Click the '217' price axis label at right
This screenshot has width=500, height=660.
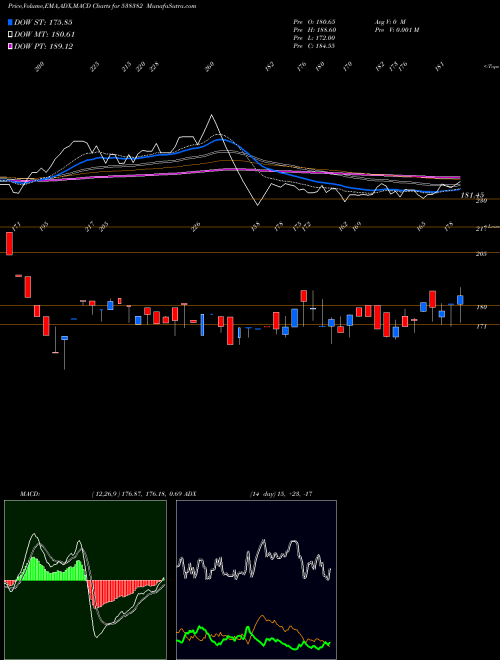482,229
